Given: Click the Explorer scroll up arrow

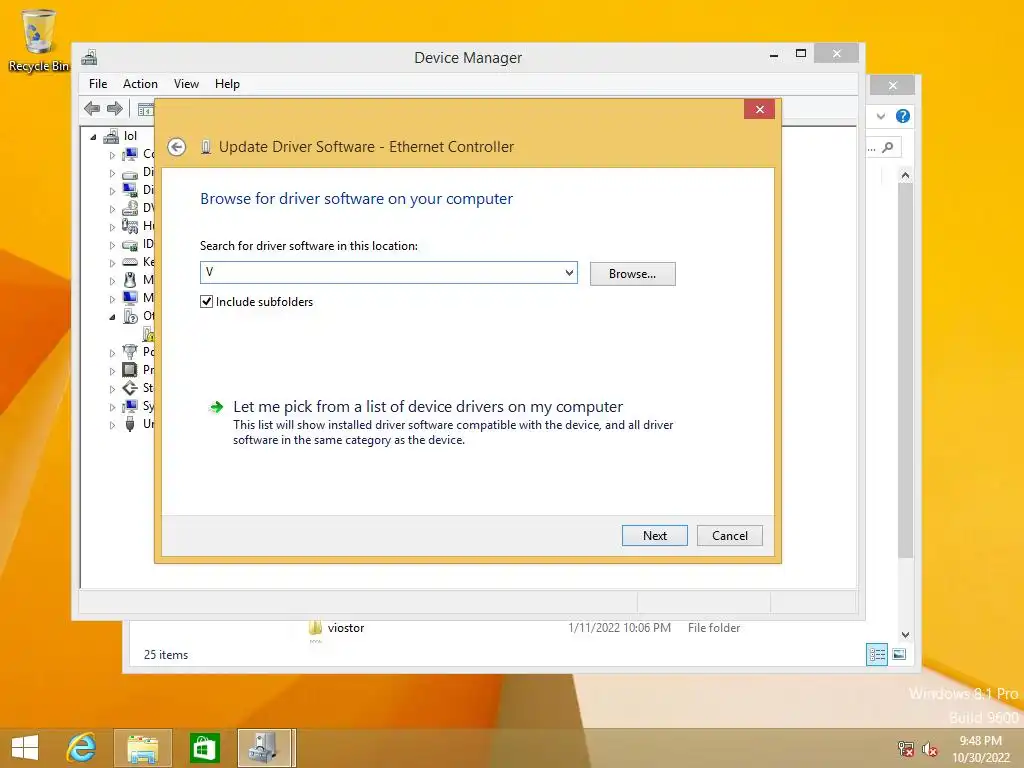Looking at the screenshot, I should coord(905,175).
